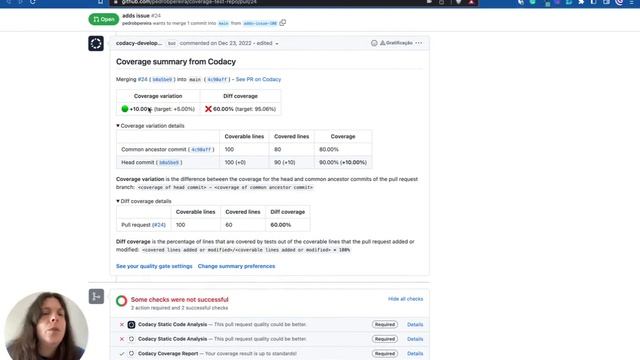The image size is (640, 360).
Task: Open See PR on Codacy link
Action: coord(258,79)
